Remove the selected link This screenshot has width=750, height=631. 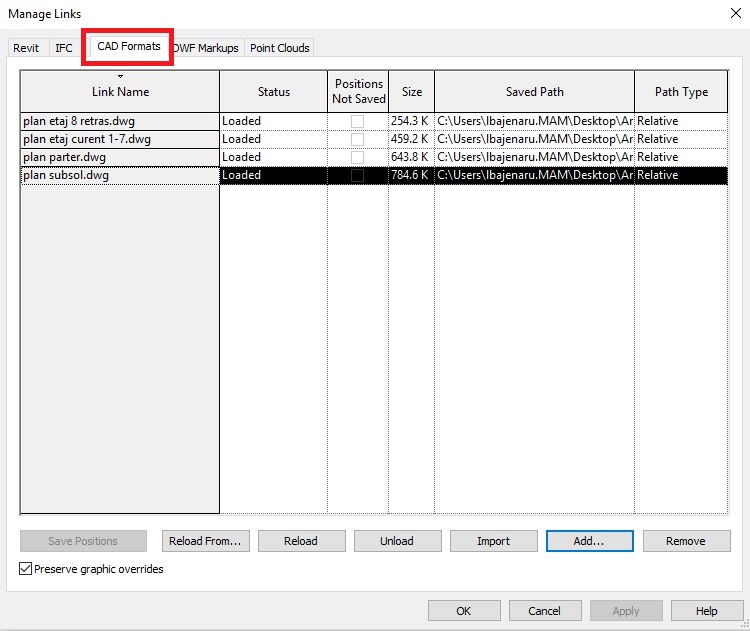point(686,541)
